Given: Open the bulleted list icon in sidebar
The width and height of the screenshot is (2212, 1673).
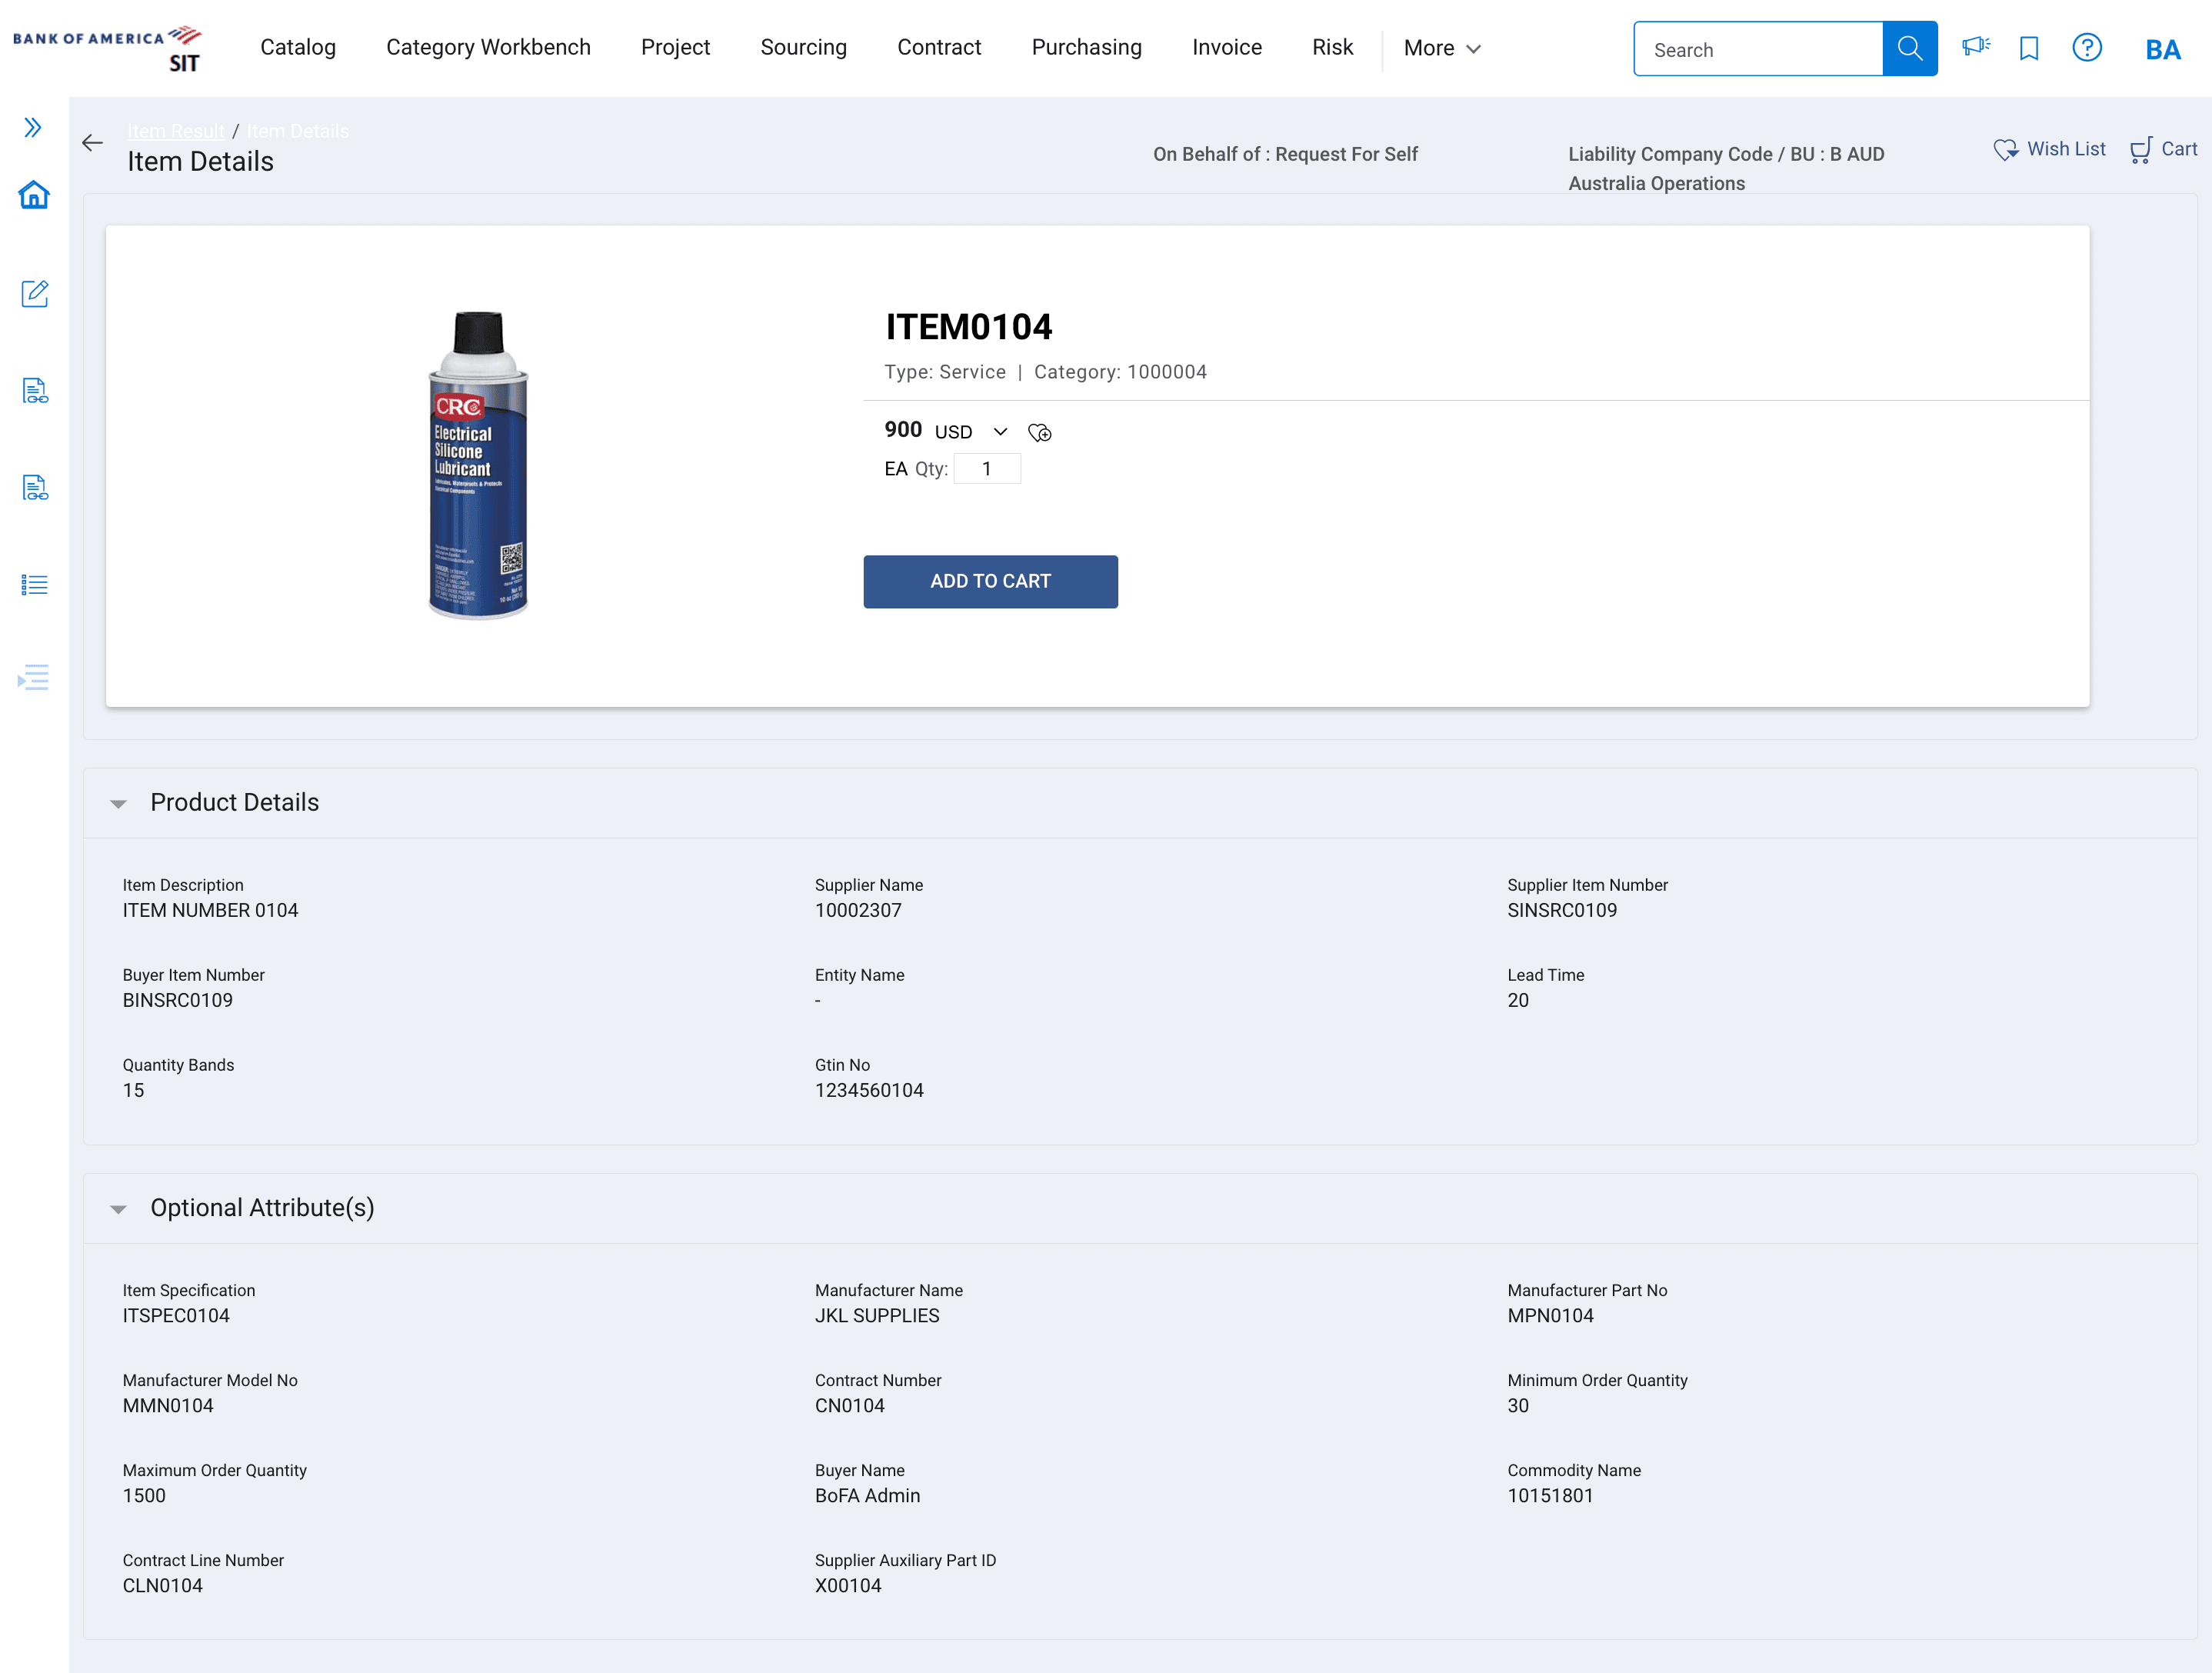Looking at the screenshot, I should pos(34,585).
